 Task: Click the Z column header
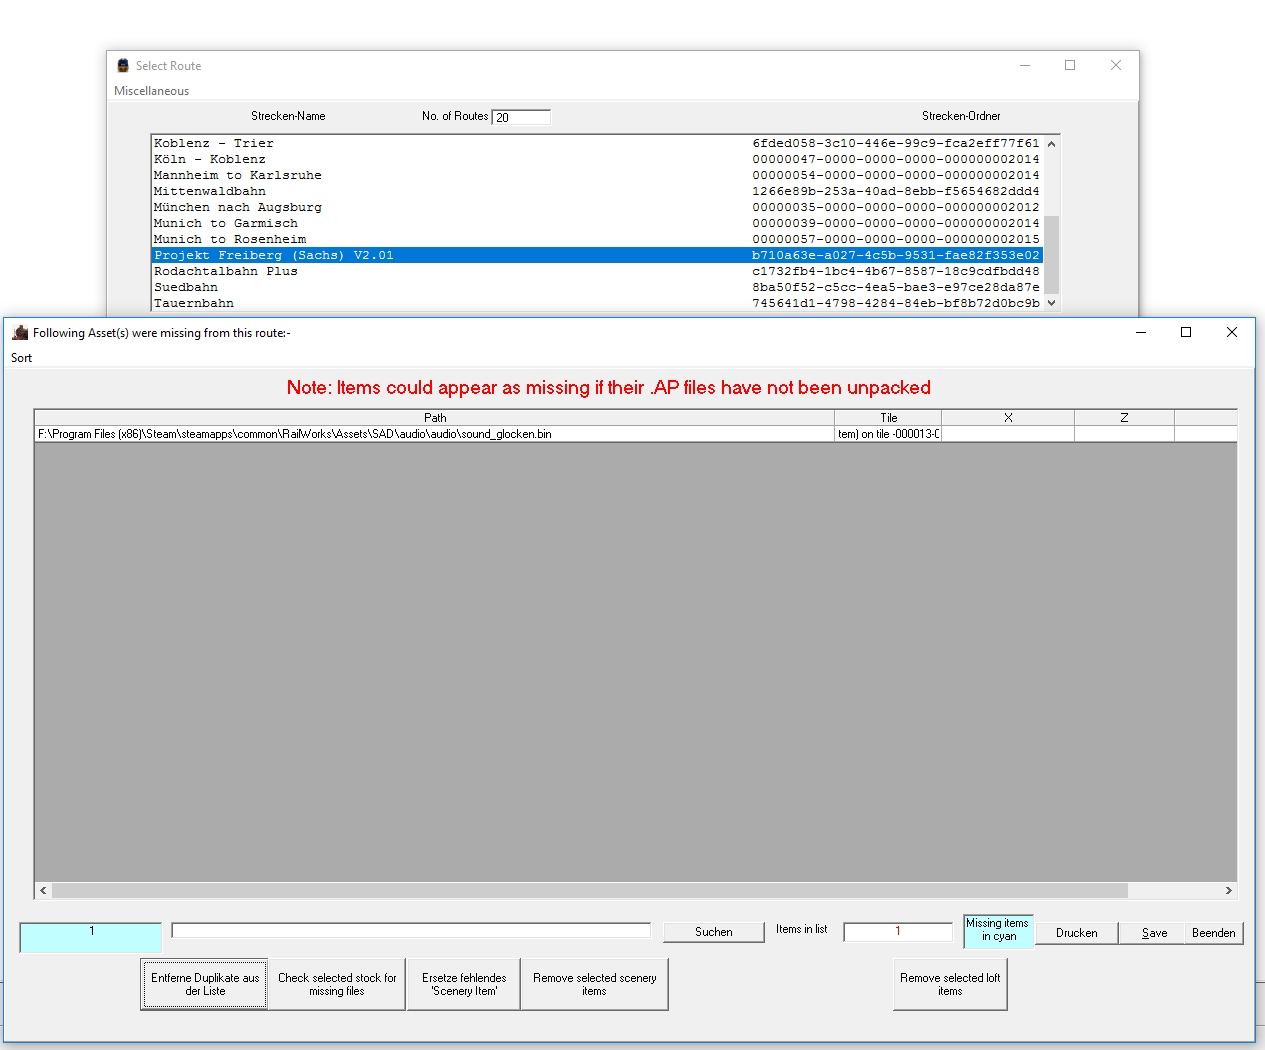[1124, 418]
